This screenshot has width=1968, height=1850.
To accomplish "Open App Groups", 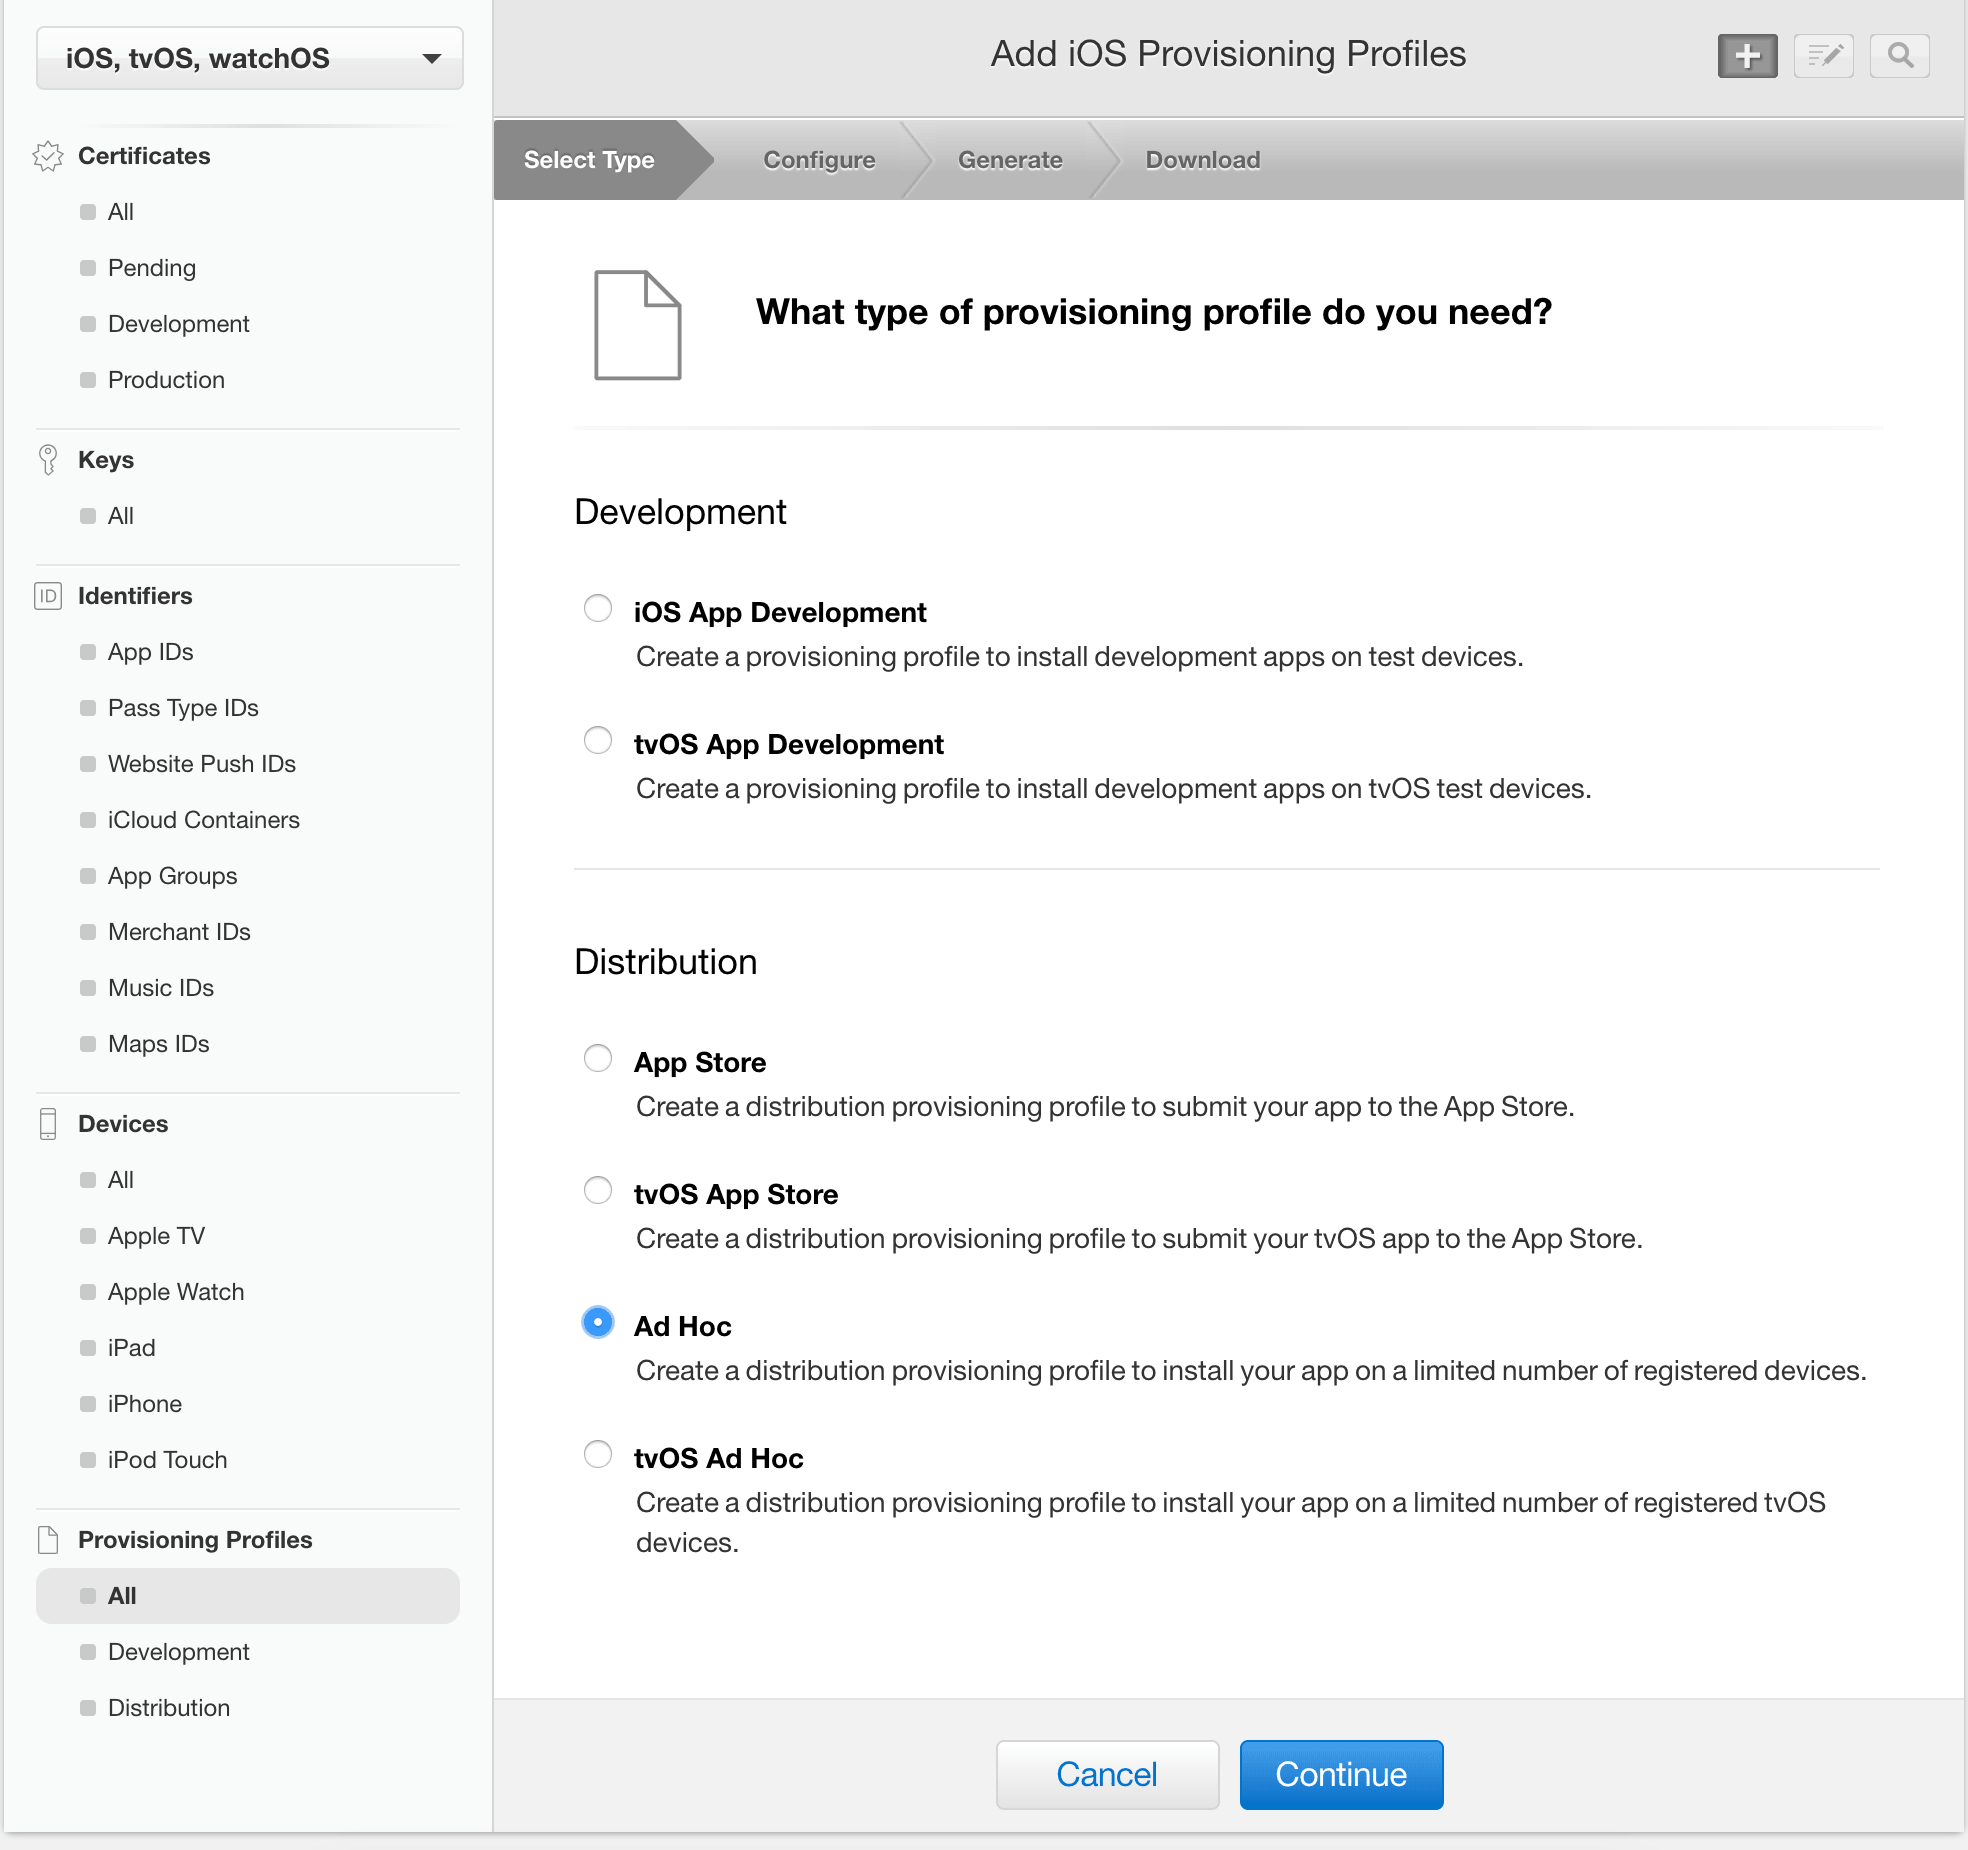I will coord(173,876).
